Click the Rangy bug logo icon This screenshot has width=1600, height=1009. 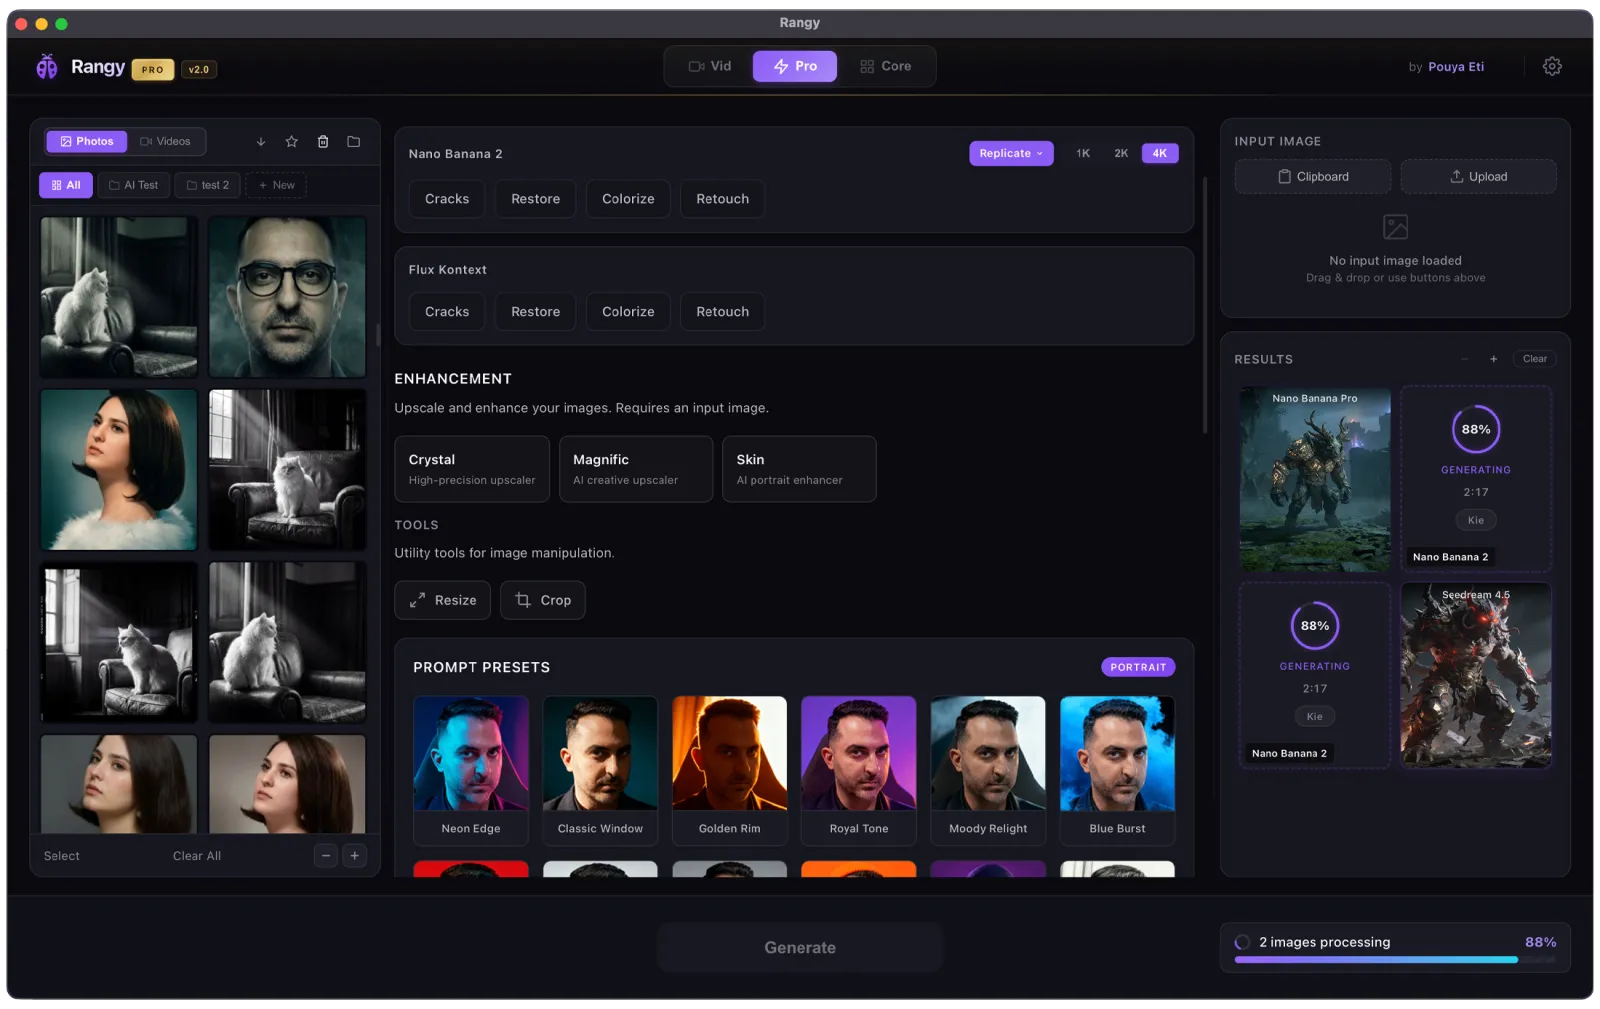(x=47, y=67)
